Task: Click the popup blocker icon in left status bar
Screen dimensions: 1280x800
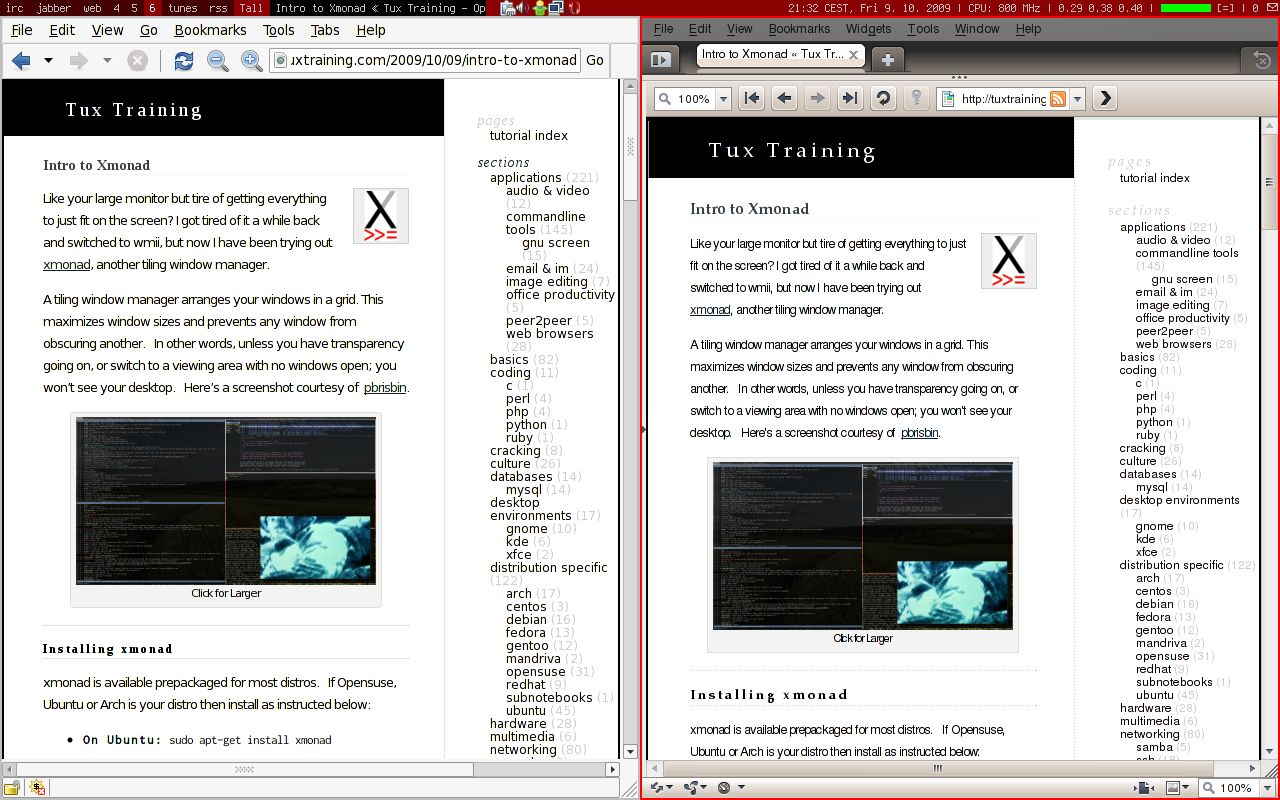Action: 37,787
